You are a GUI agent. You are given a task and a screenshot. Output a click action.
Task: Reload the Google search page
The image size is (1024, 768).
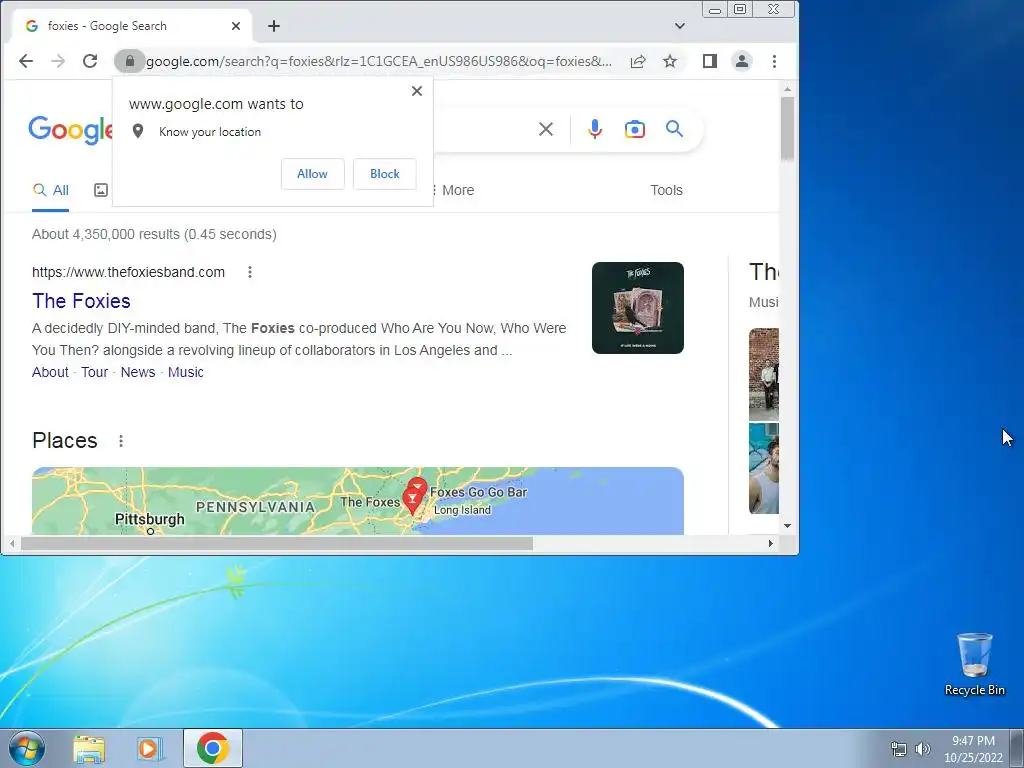coord(90,61)
